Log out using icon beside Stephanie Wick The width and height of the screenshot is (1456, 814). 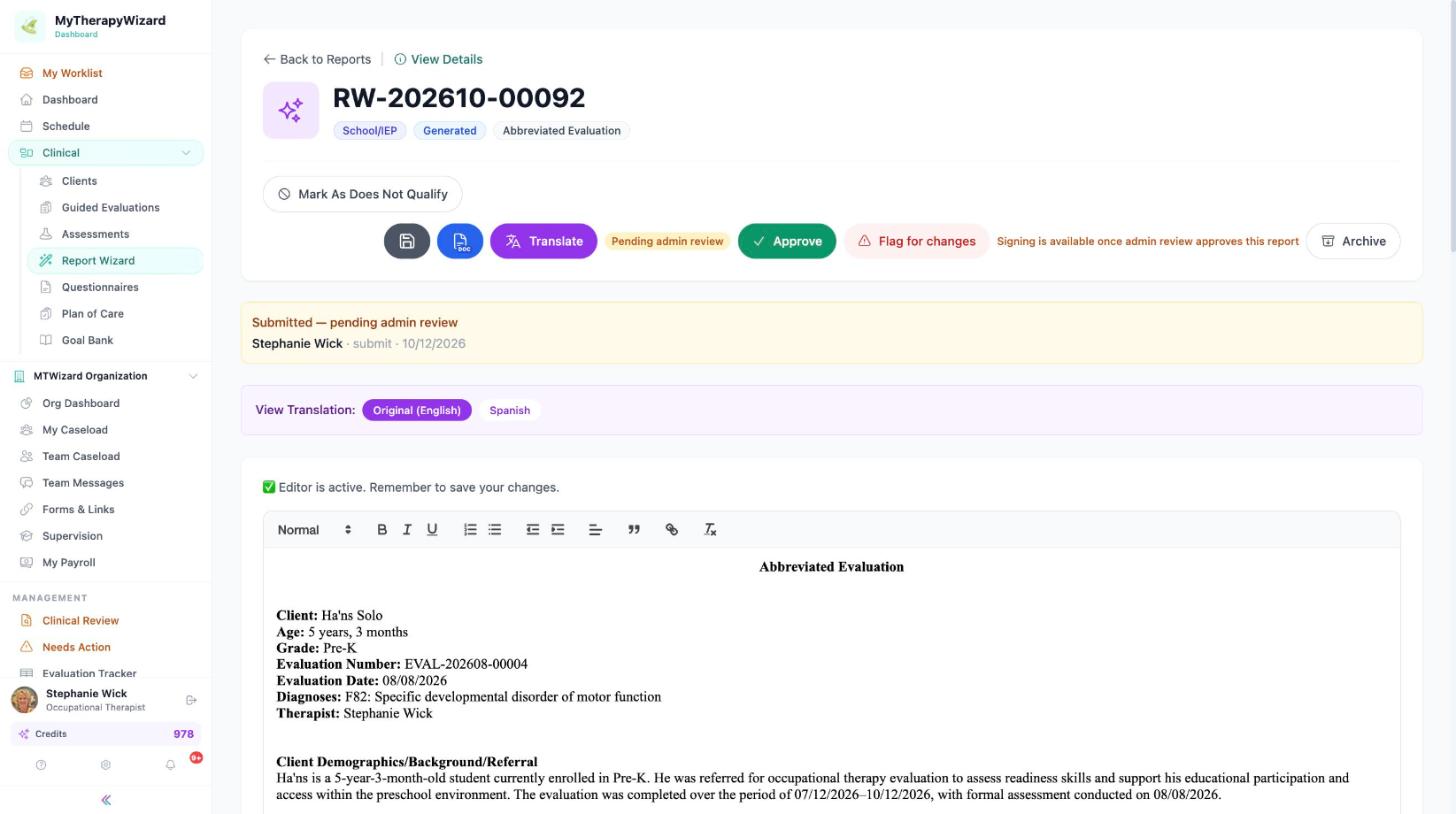[x=191, y=700]
